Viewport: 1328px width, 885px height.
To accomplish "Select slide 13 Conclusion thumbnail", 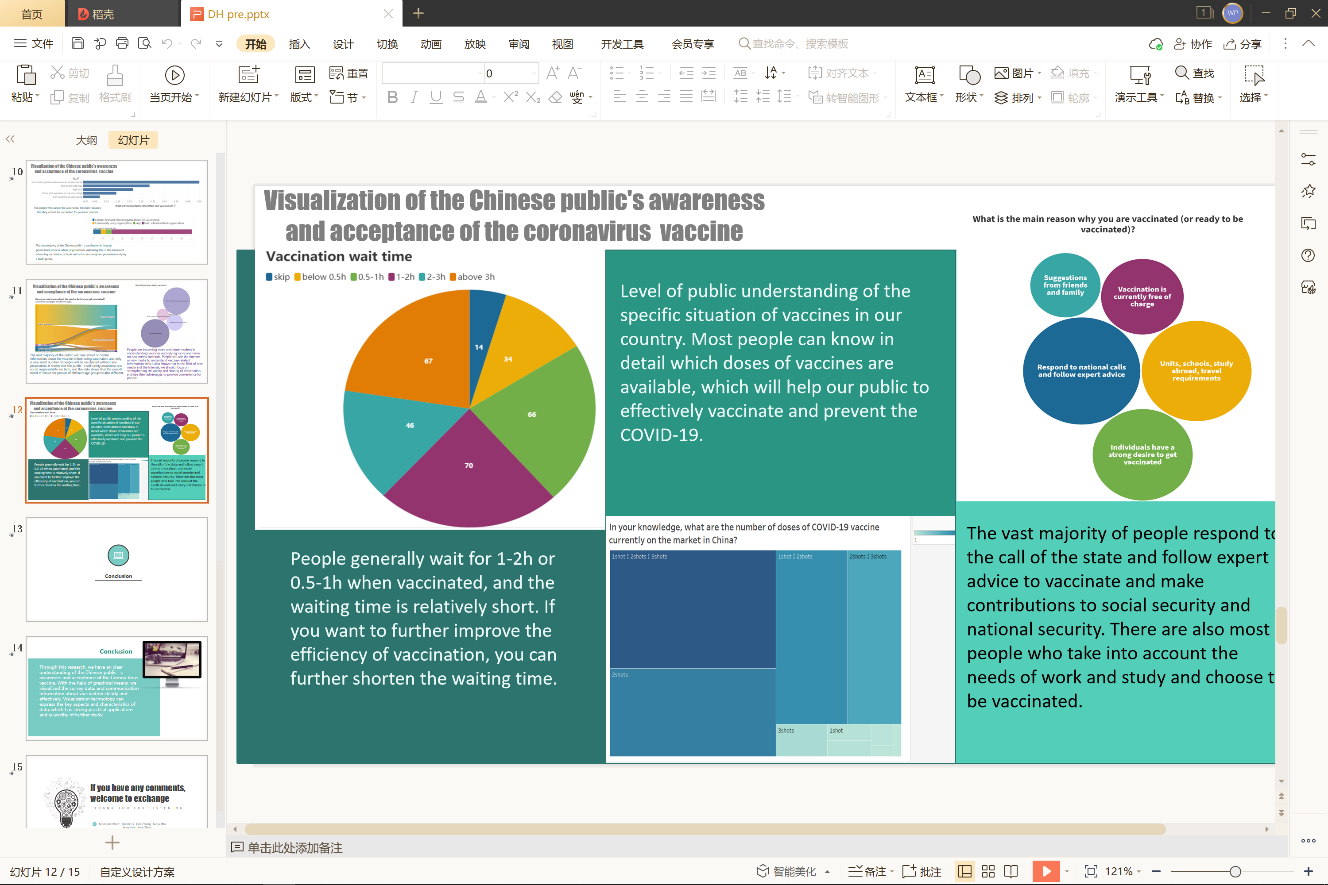I will (116, 569).
